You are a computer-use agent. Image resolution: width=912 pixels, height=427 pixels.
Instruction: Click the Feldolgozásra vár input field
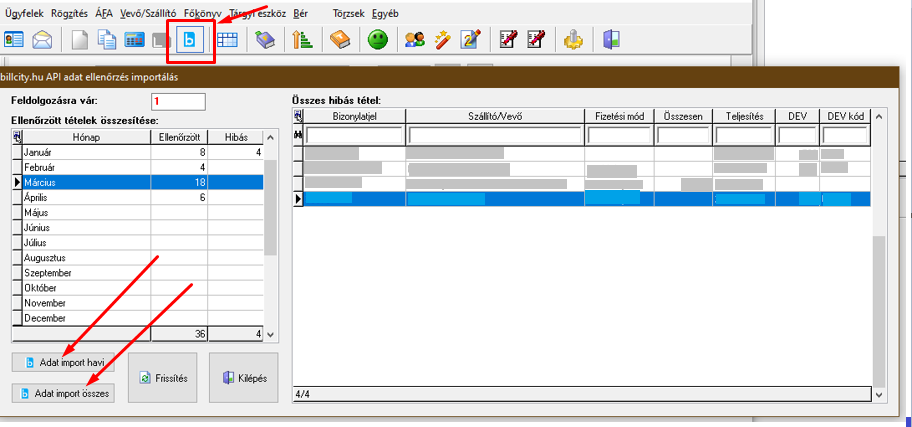point(178,101)
